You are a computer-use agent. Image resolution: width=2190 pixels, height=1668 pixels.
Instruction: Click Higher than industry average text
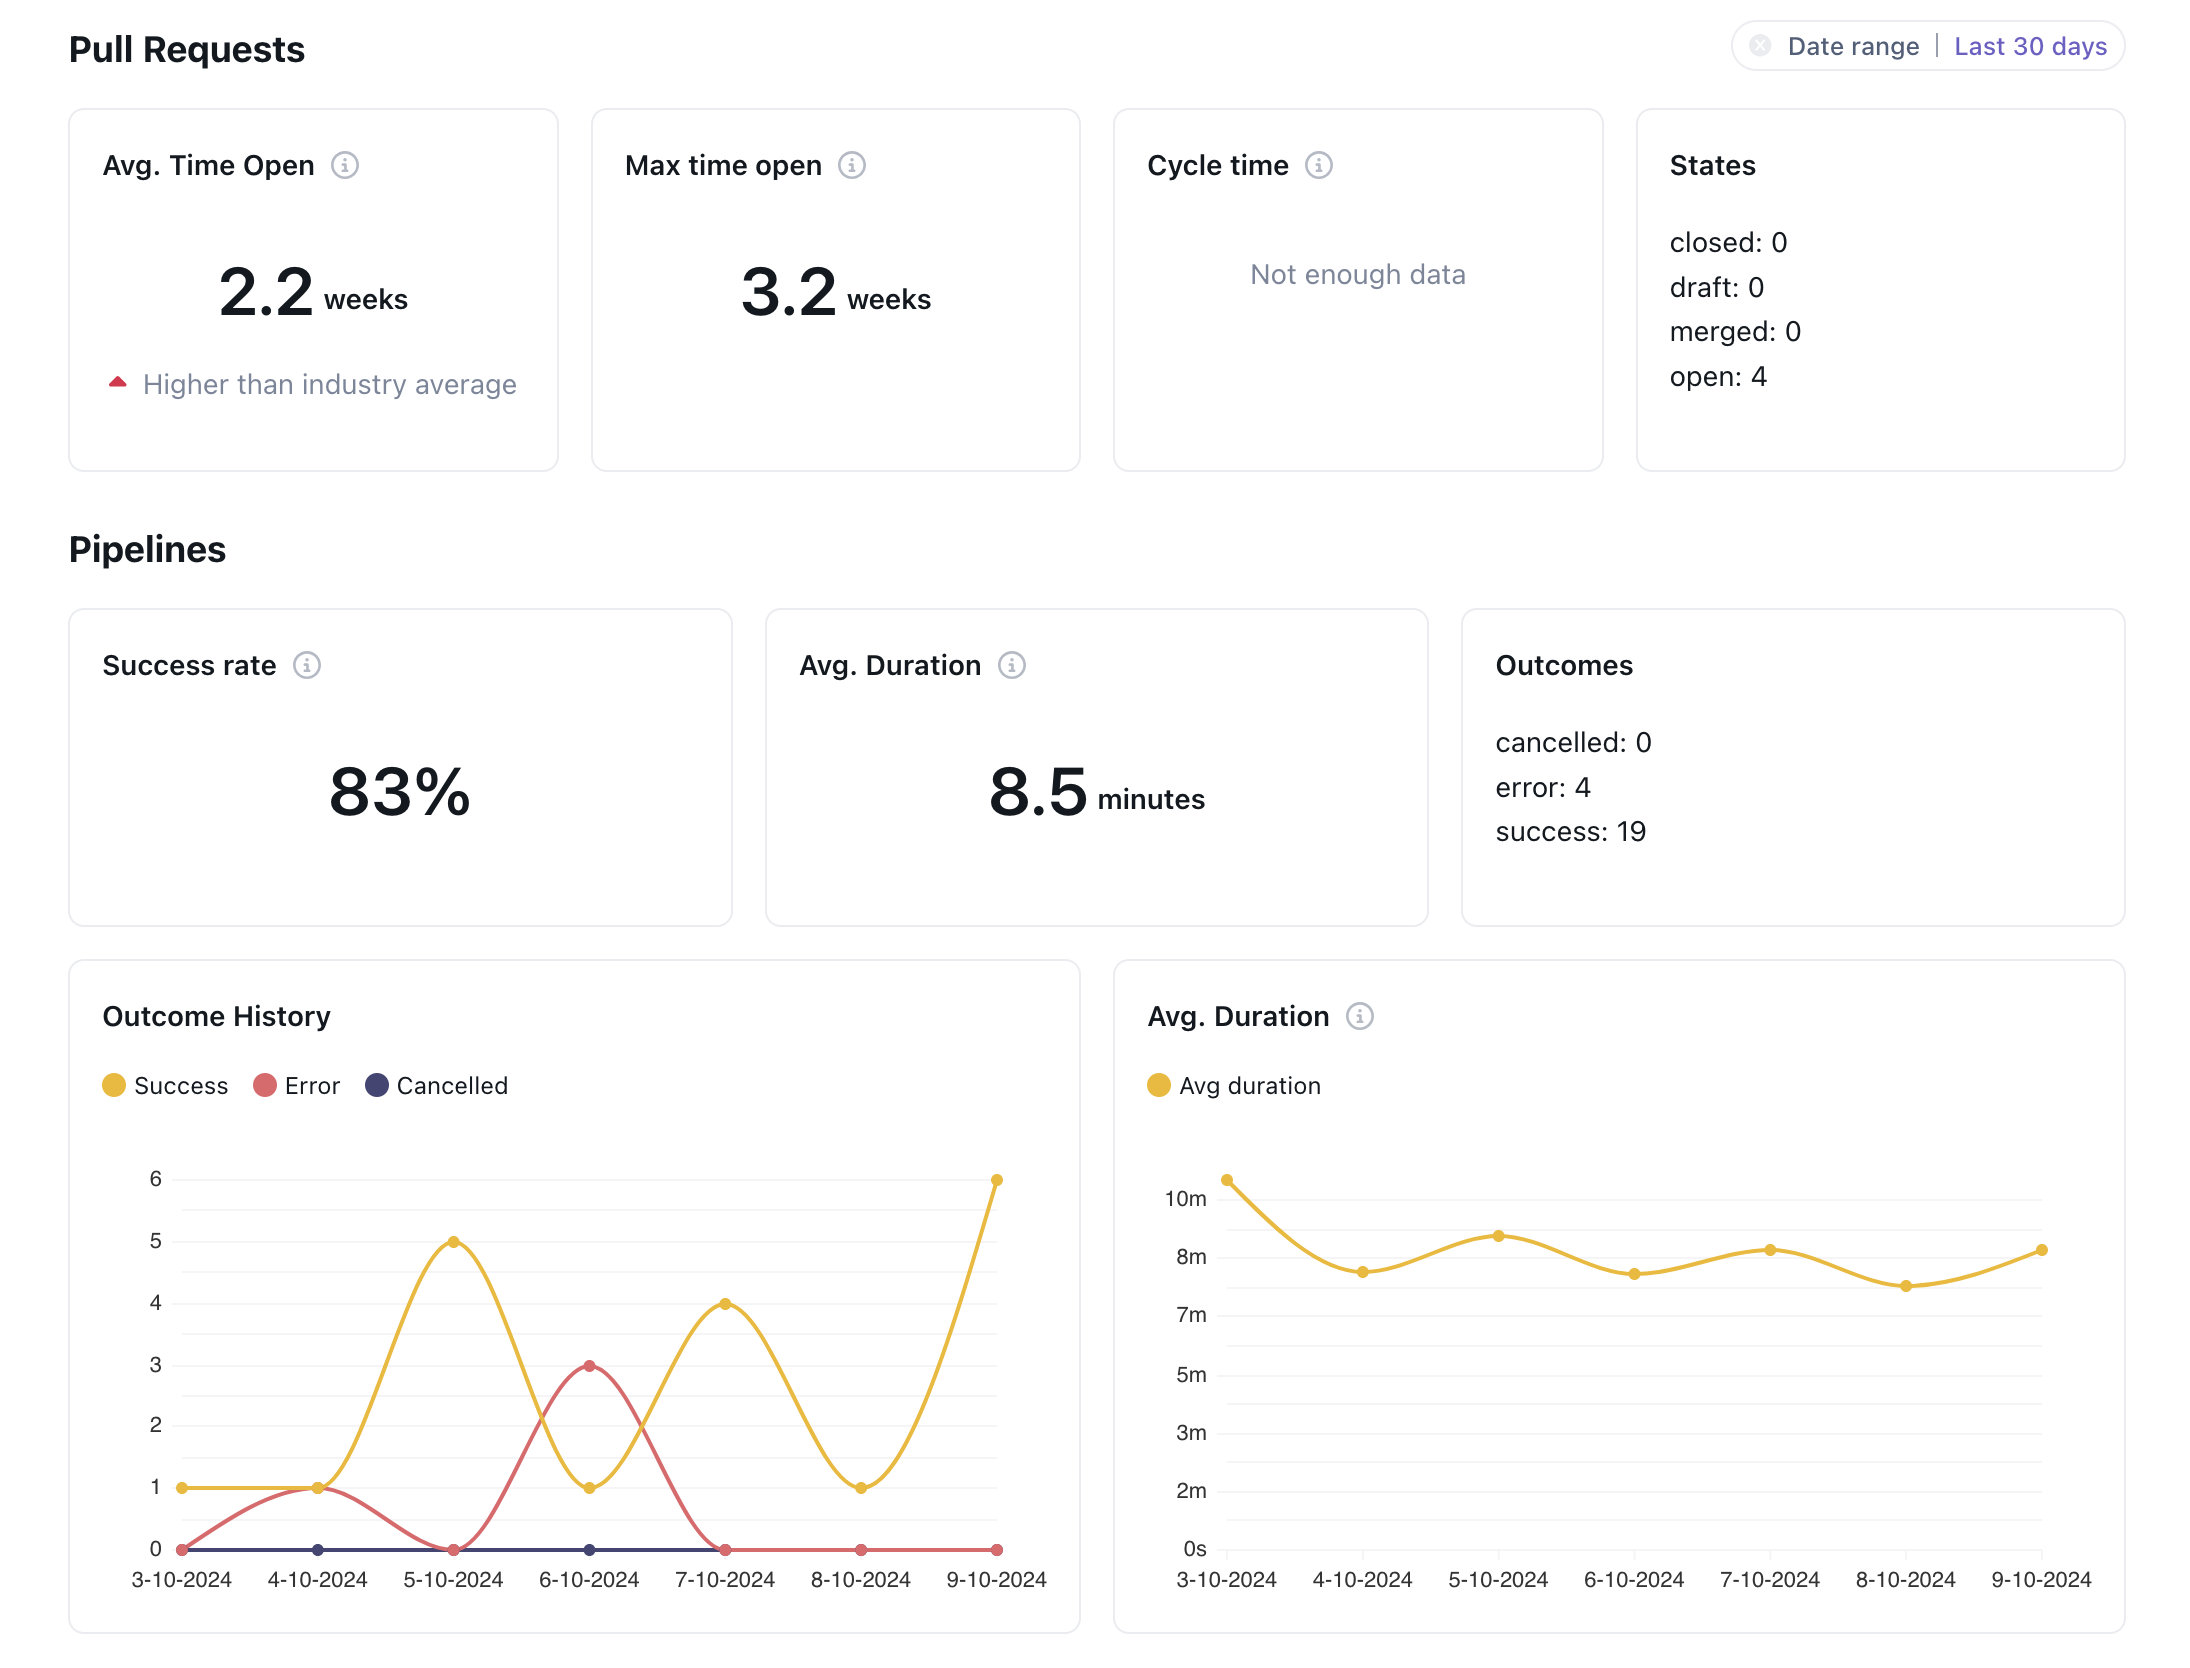(330, 384)
